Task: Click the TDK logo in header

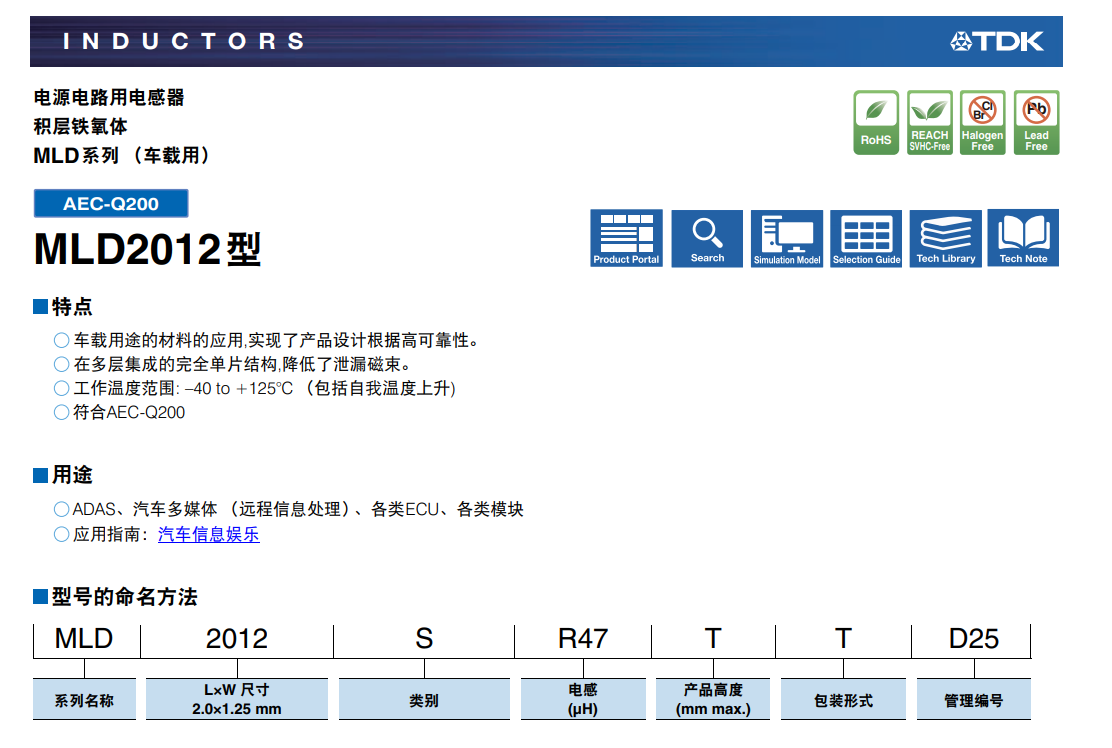Action: (x=997, y=41)
